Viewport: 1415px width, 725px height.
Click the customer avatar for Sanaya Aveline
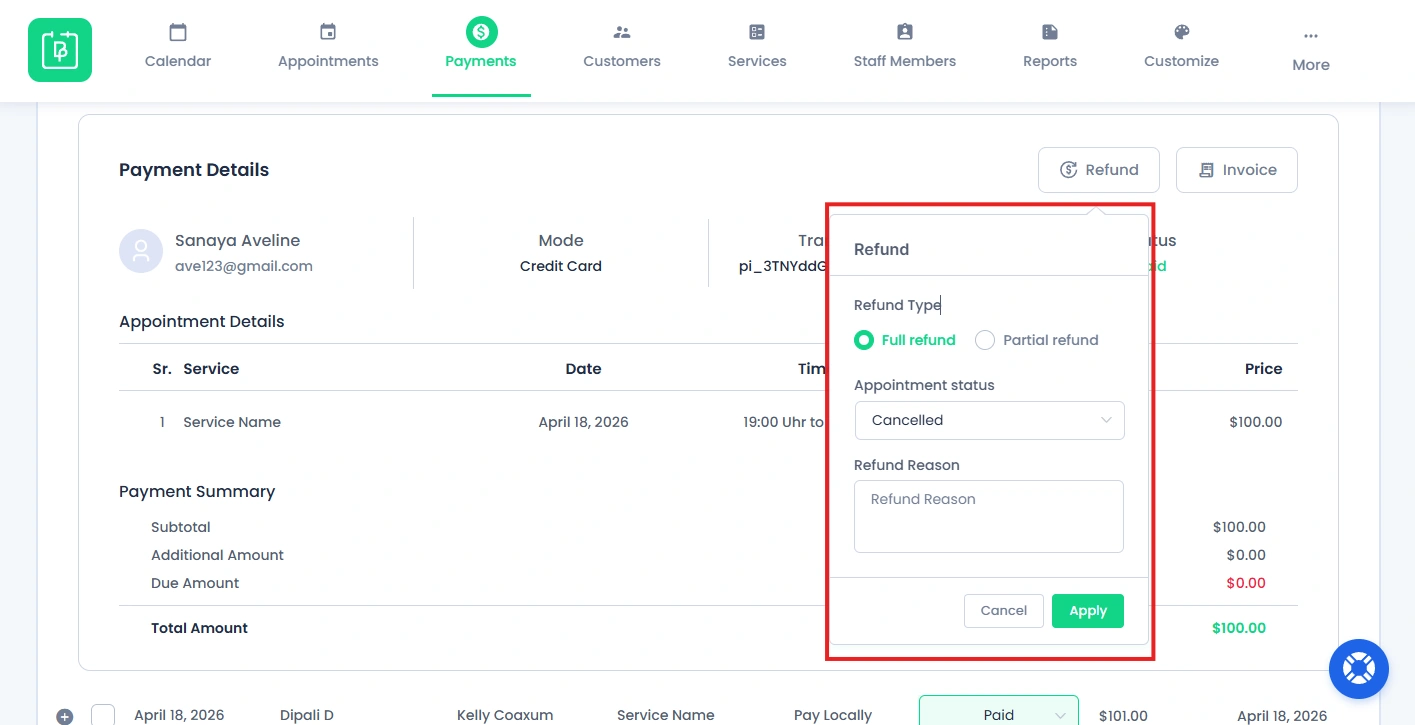tap(141, 251)
